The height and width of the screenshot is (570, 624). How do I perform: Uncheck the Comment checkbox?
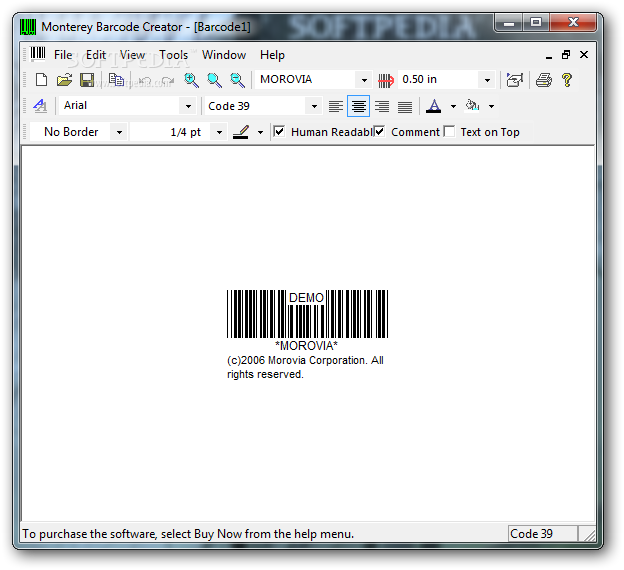click(x=379, y=131)
